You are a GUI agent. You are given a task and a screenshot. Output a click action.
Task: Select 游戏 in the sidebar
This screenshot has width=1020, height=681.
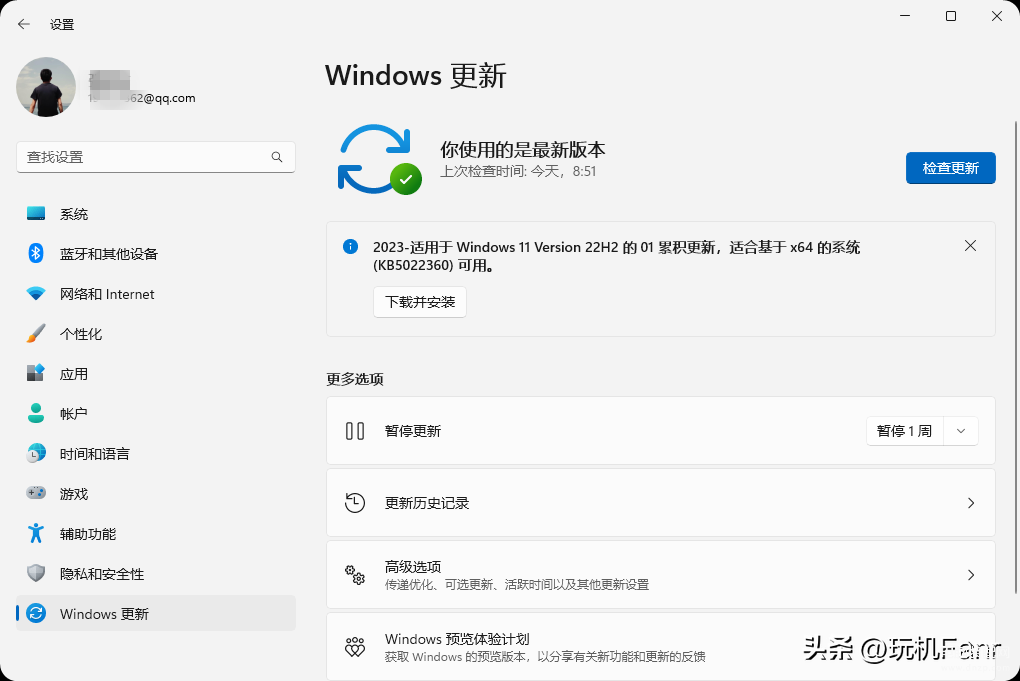(155, 494)
